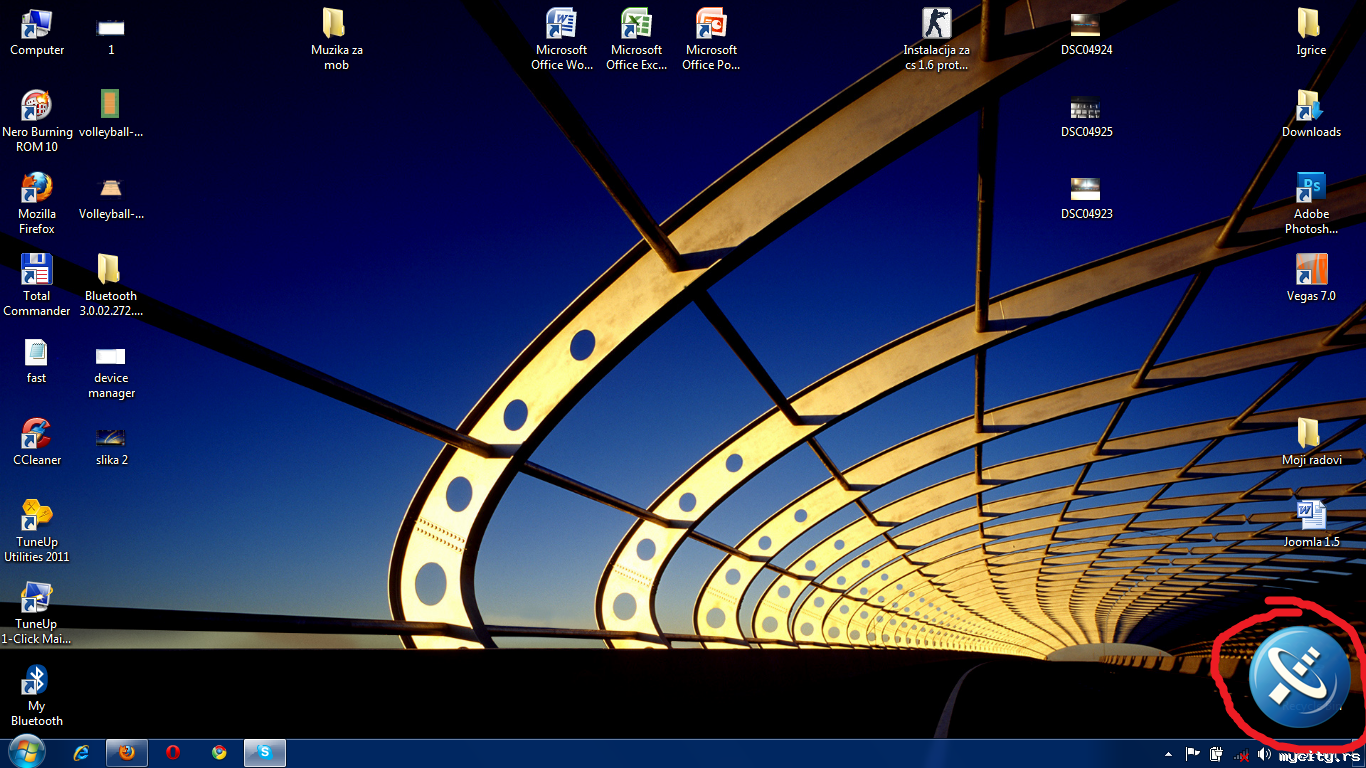Click the large blue satellite gadget icon
The height and width of the screenshot is (768, 1366).
click(x=1299, y=677)
